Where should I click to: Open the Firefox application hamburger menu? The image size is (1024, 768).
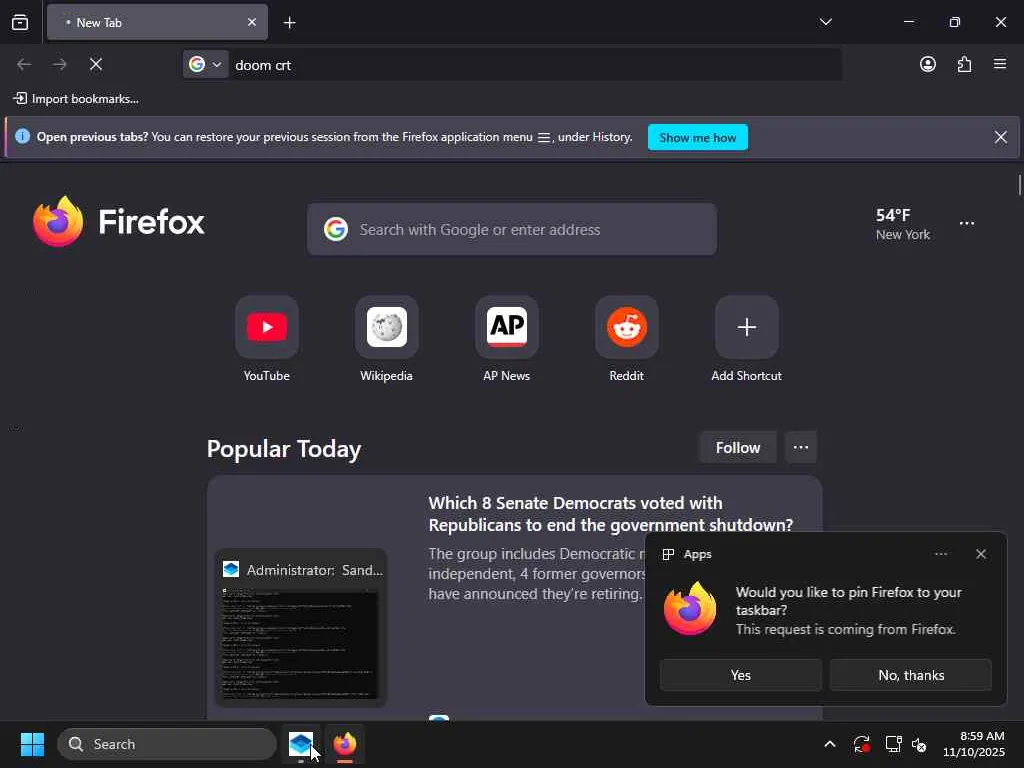[x=1000, y=64]
